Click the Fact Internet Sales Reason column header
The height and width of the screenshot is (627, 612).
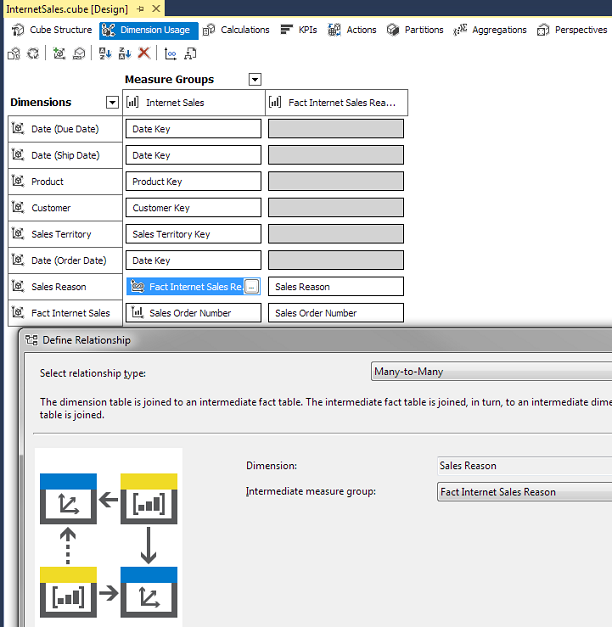coord(336,102)
